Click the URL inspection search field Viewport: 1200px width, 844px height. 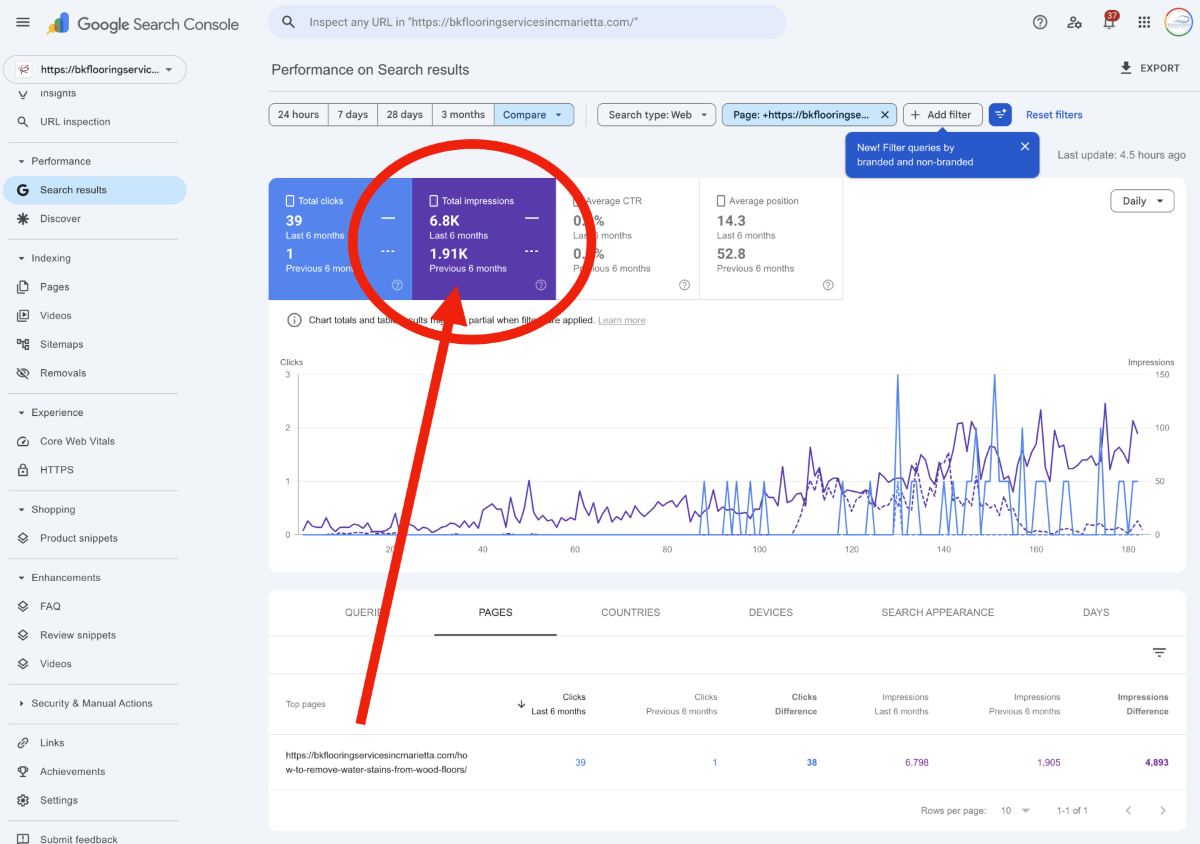tap(527, 22)
